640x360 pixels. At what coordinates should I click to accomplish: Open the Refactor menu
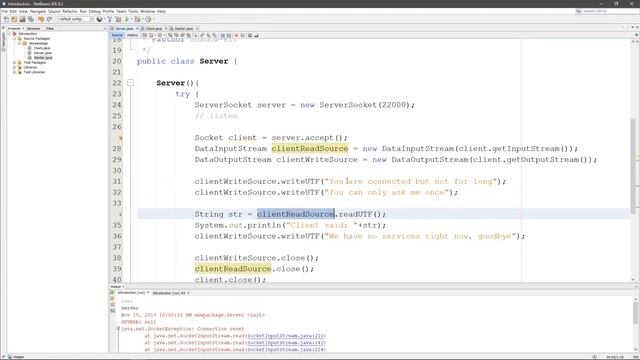coord(70,11)
